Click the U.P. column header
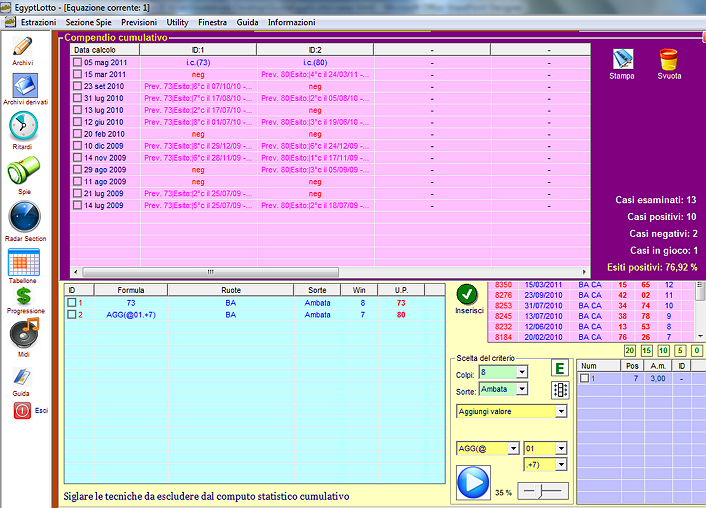 pos(401,290)
